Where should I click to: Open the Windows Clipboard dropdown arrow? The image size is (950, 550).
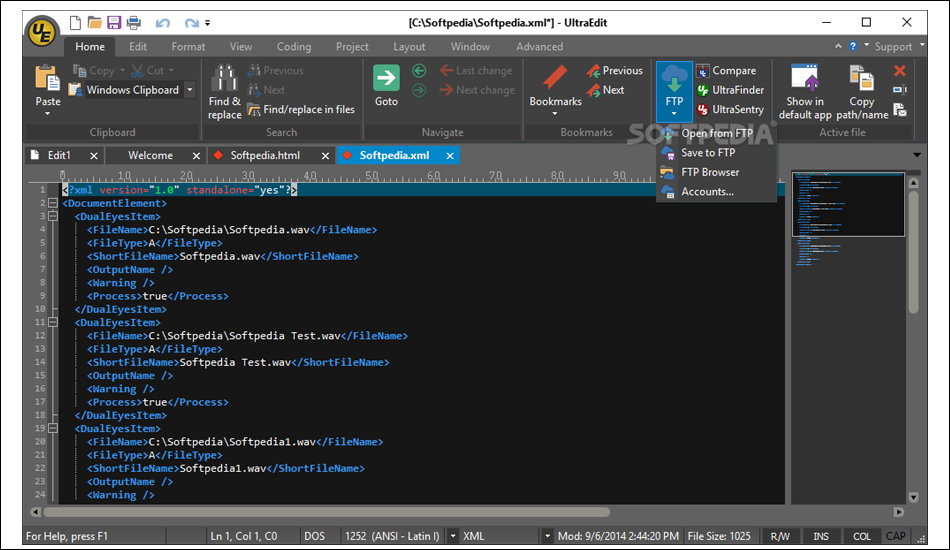(190, 90)
